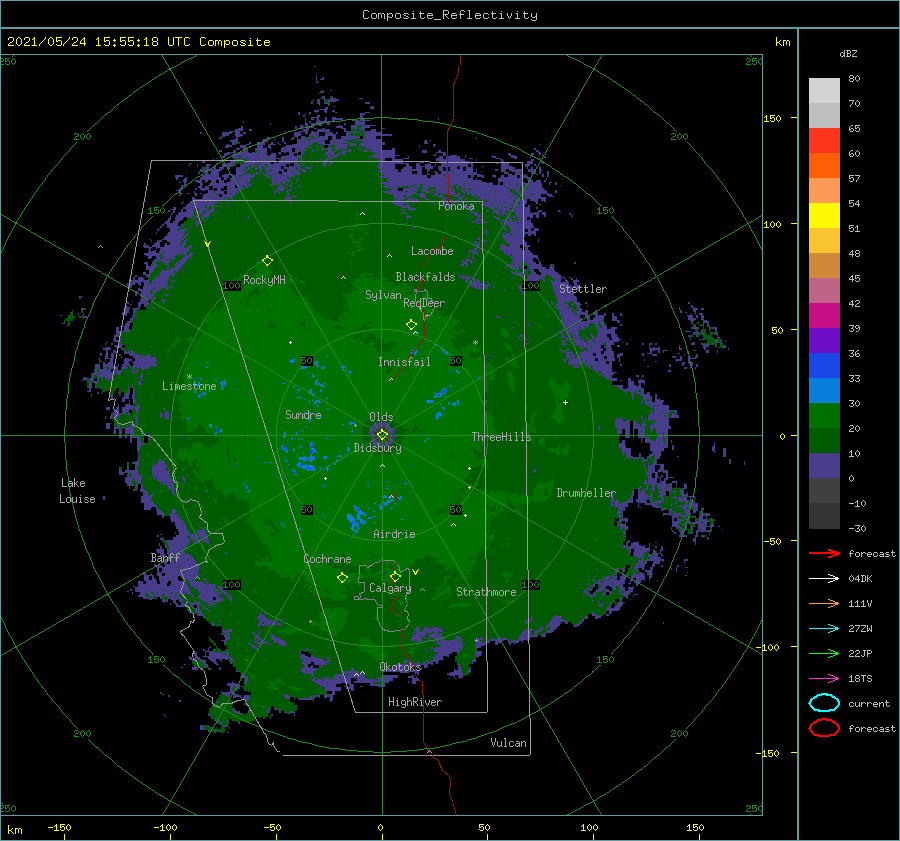Click the Limestone label
Image resolution: width=900 pixels, height=841 pixels.
(189, 386)
